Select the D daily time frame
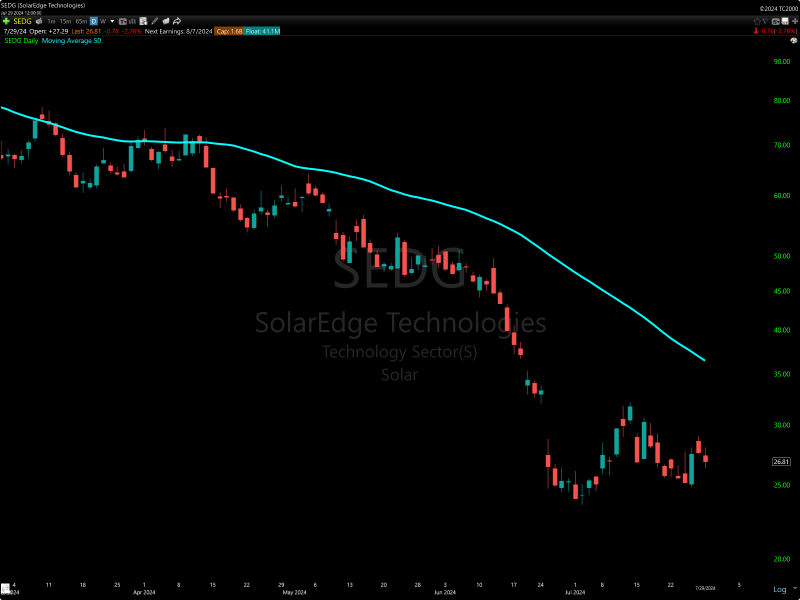Screen dimensions: 800x600 94,21
